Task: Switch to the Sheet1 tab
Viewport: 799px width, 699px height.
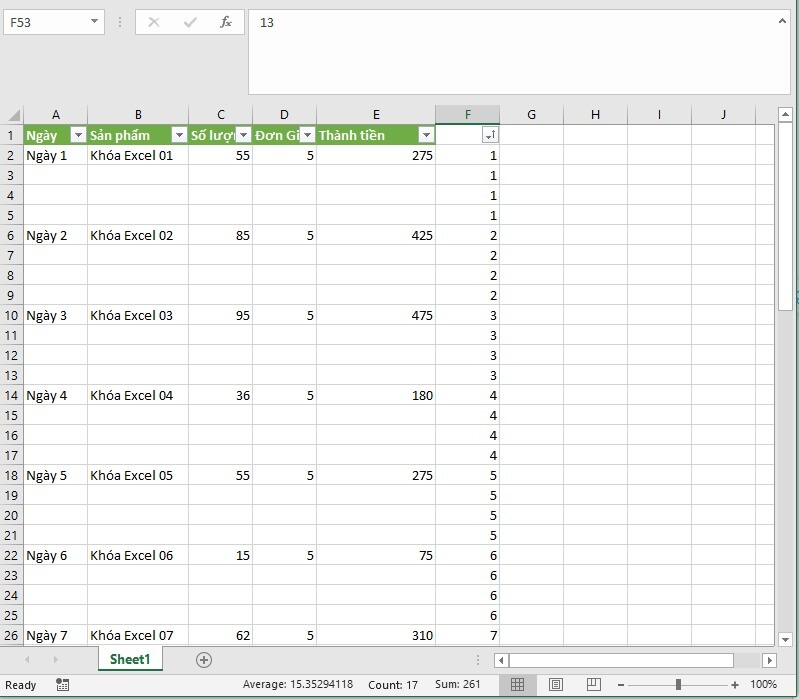Action: point(130,659)
